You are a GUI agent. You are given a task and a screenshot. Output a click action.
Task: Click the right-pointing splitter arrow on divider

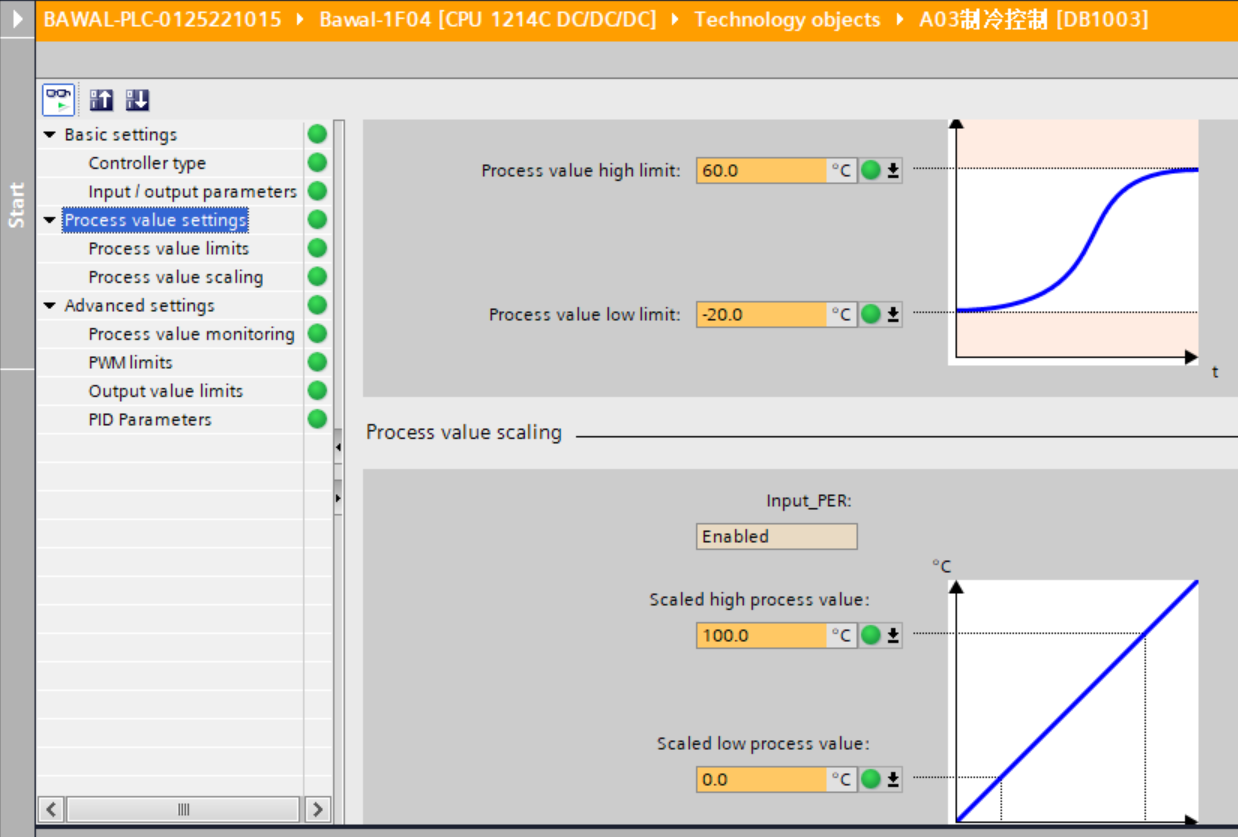pyautogui.click(x=338, y=497)
